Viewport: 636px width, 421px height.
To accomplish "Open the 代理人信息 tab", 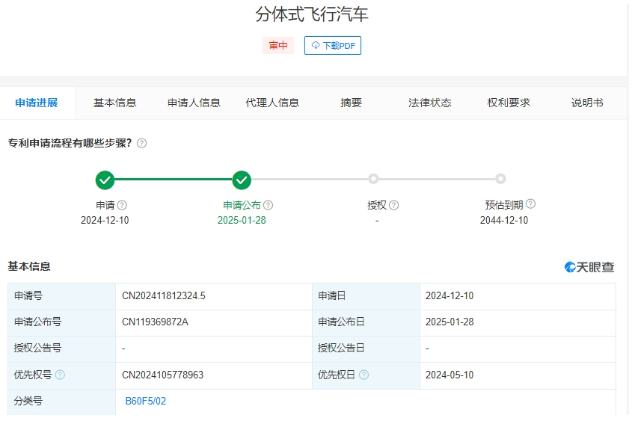I will [x=272, y=103].
